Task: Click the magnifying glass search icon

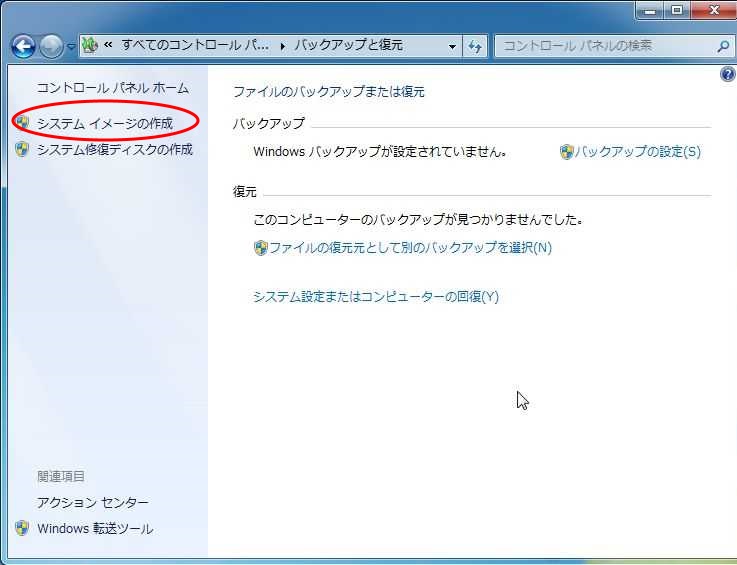Action: 724,46
